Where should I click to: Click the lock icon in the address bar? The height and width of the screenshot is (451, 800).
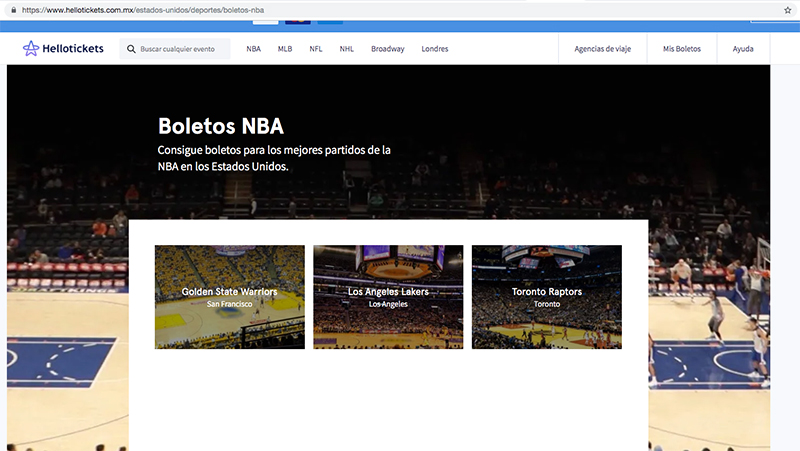pos(14,10)
